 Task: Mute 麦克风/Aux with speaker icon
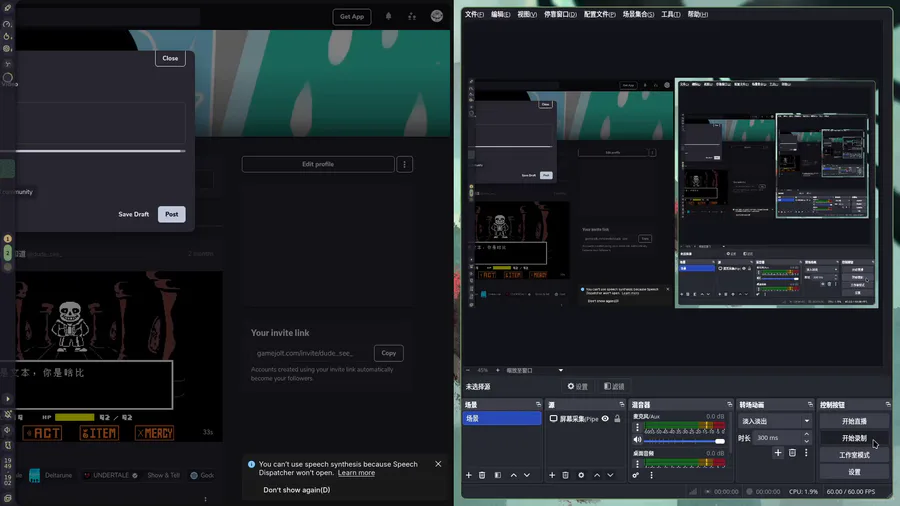[x=637, y=440]
